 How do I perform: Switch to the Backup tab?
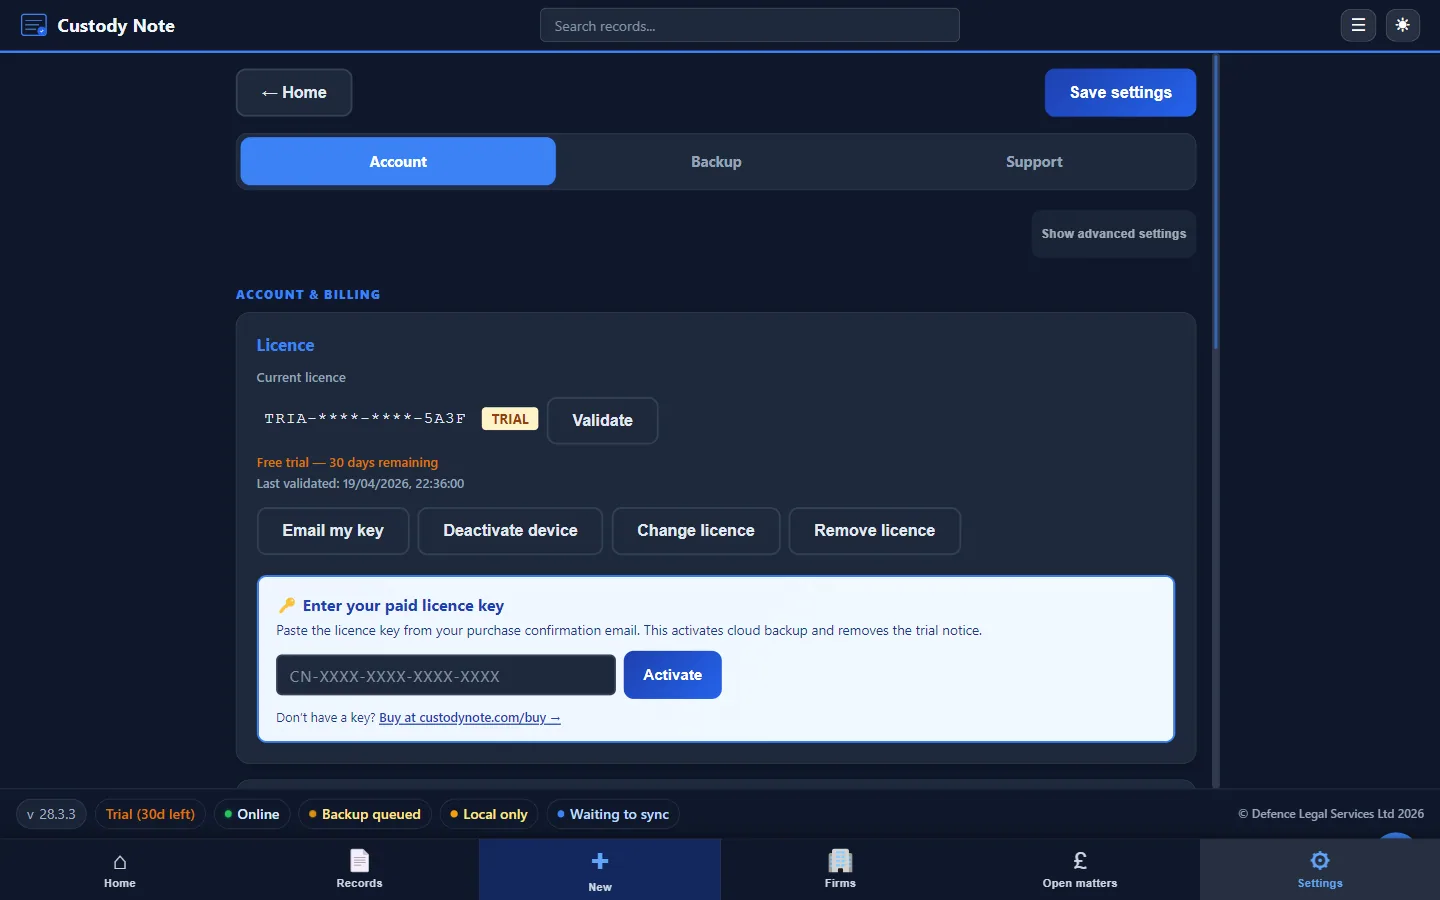pyautogui.click(x=716, y=161)
